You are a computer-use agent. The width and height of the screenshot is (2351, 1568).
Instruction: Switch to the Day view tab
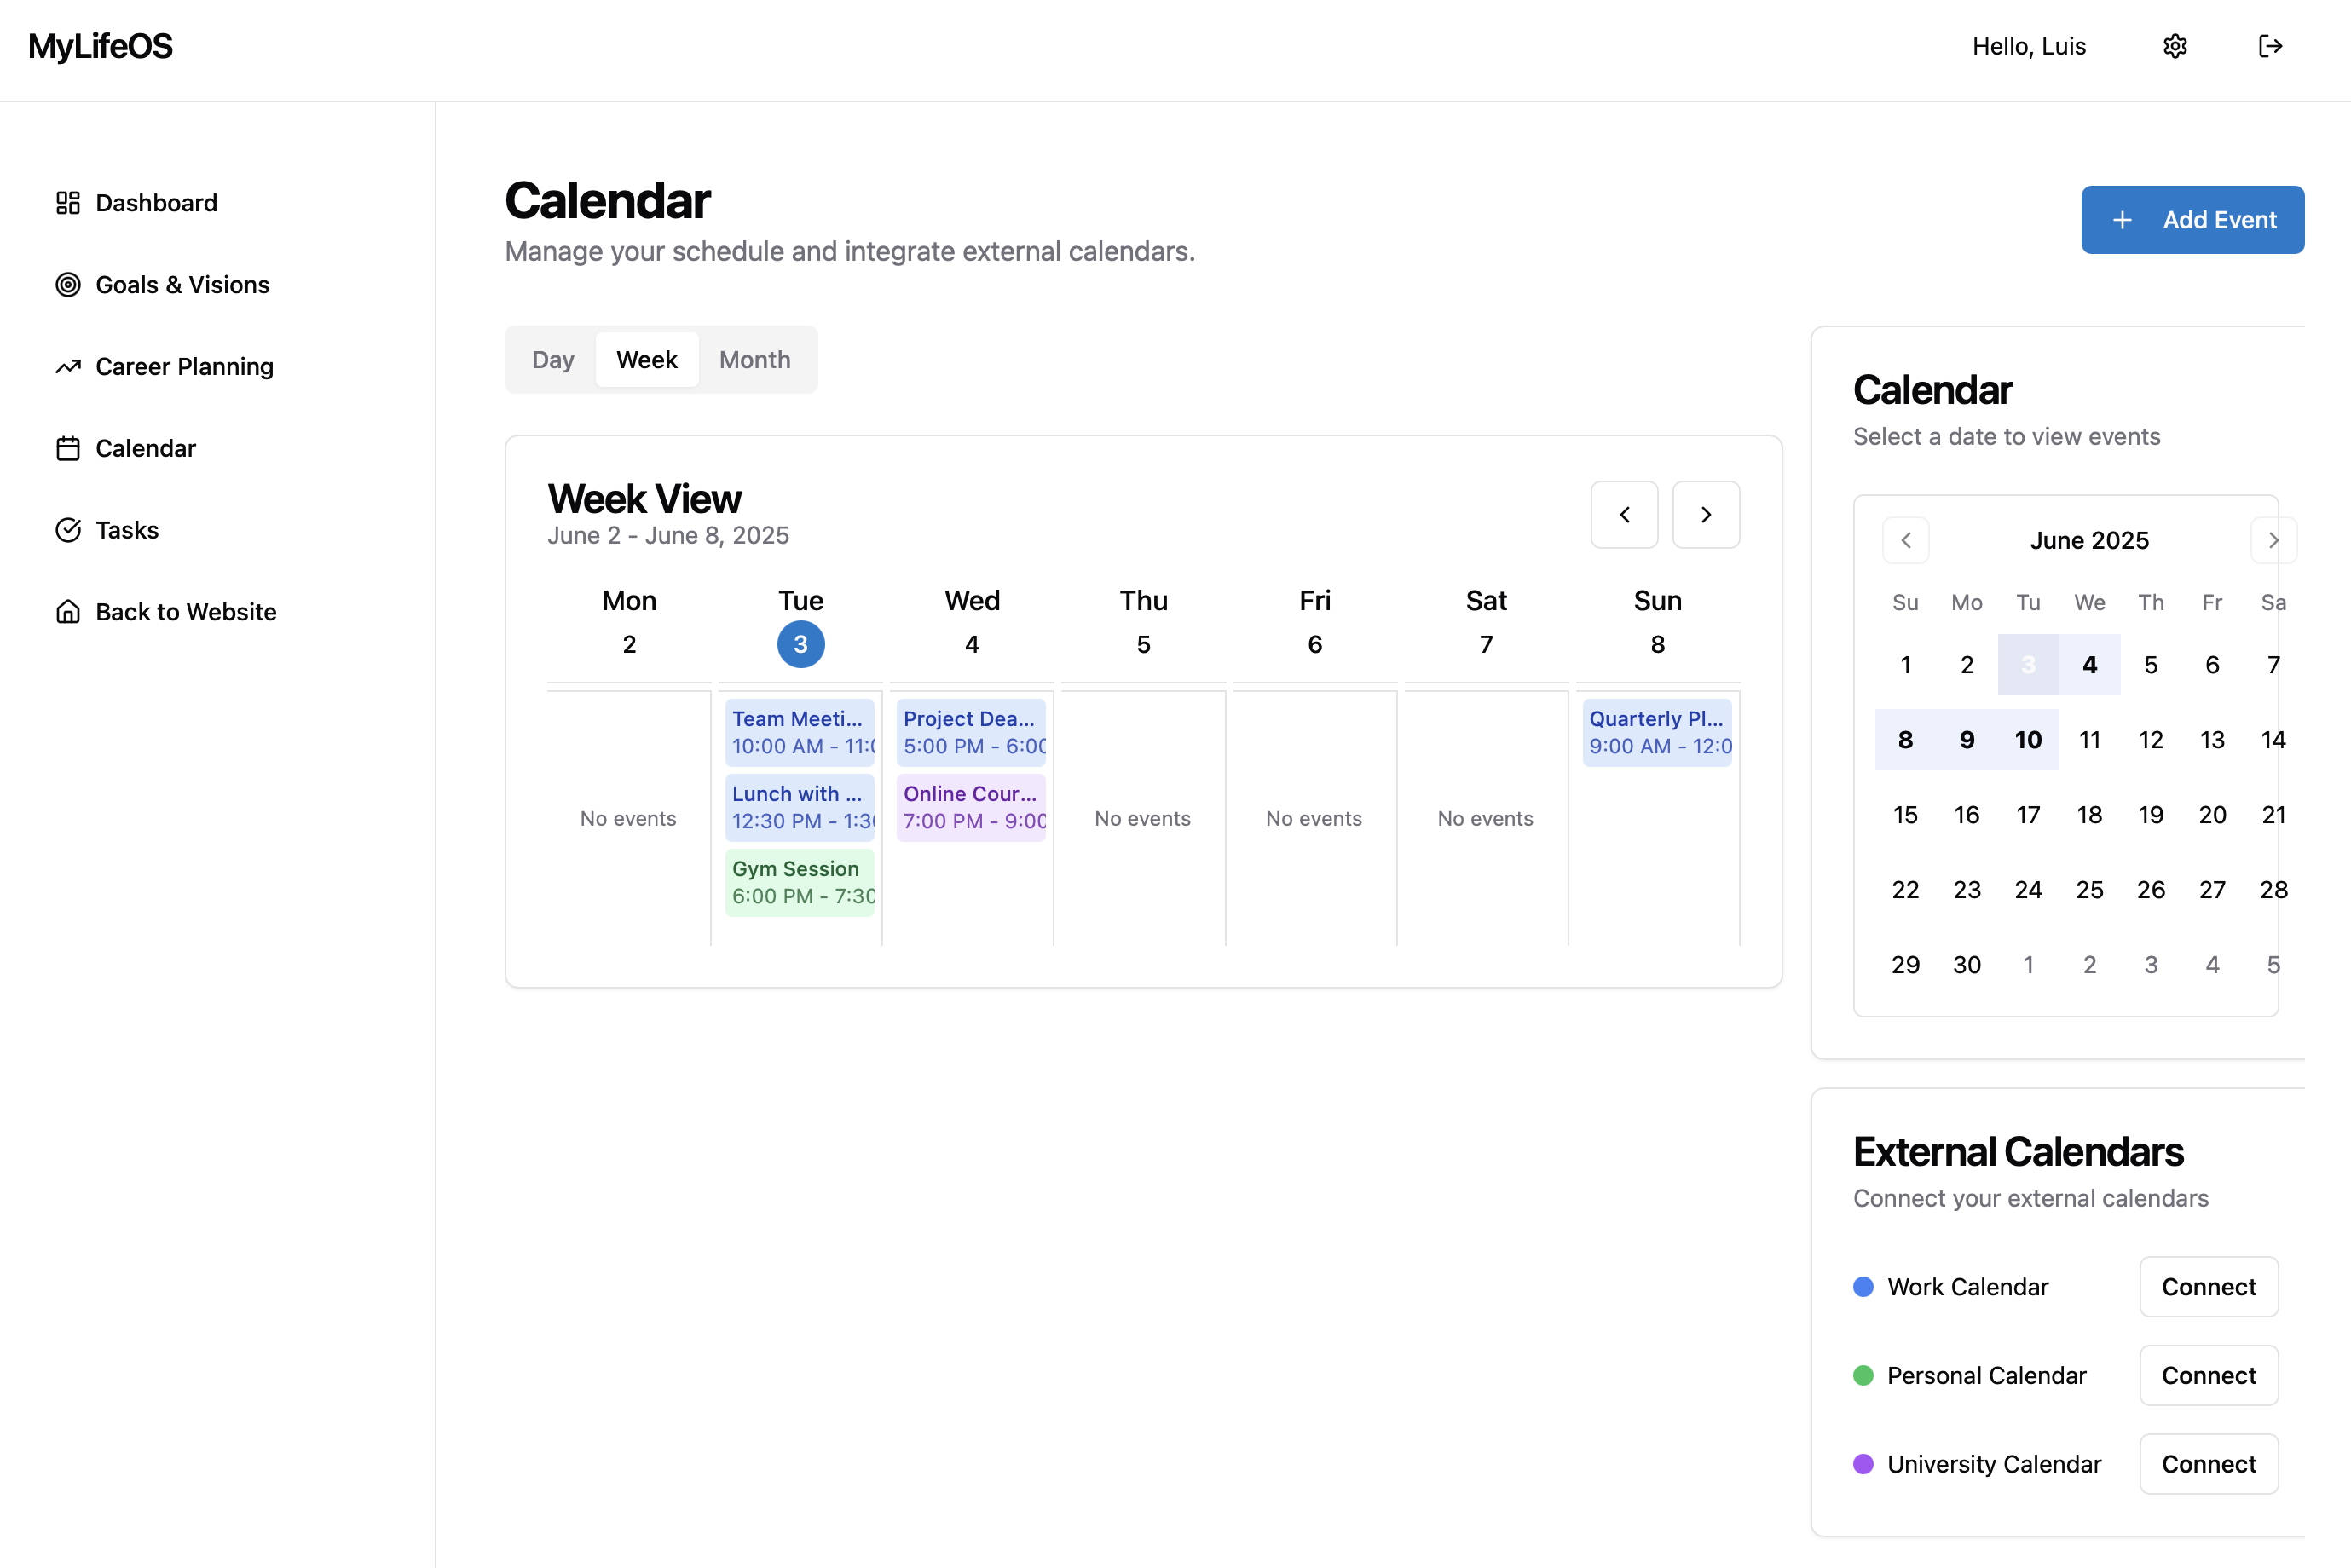tap(553, 359)
